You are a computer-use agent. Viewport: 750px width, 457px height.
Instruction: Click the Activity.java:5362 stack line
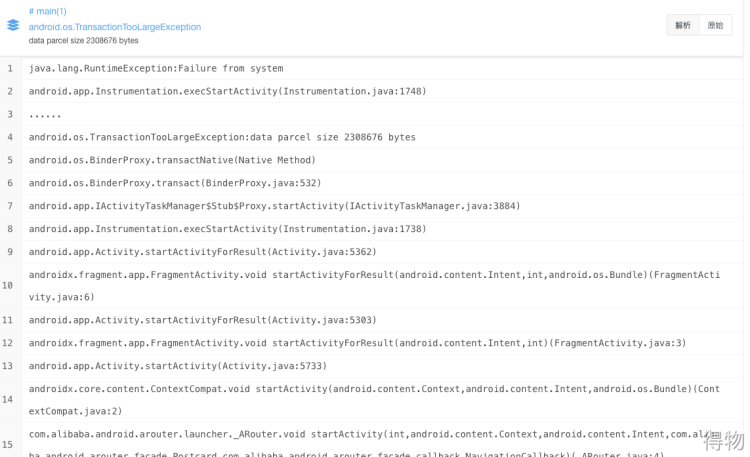(203, 252)
